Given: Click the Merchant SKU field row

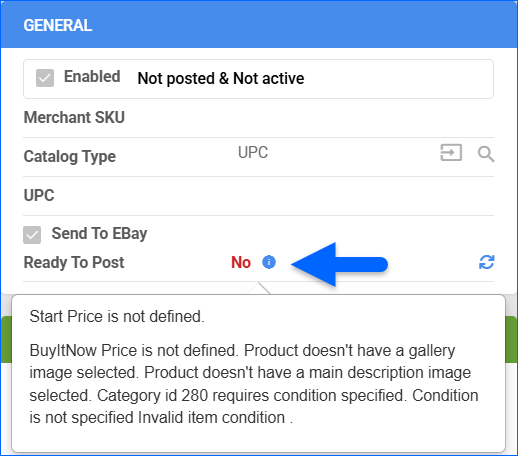Looking at the screenshot, I should click(258, 118).
